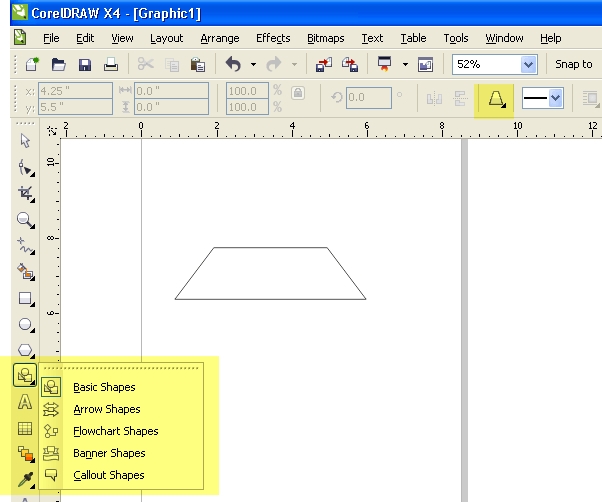
Task: Undo the last action
Action: pyautogui.click(x=233, y=64)
